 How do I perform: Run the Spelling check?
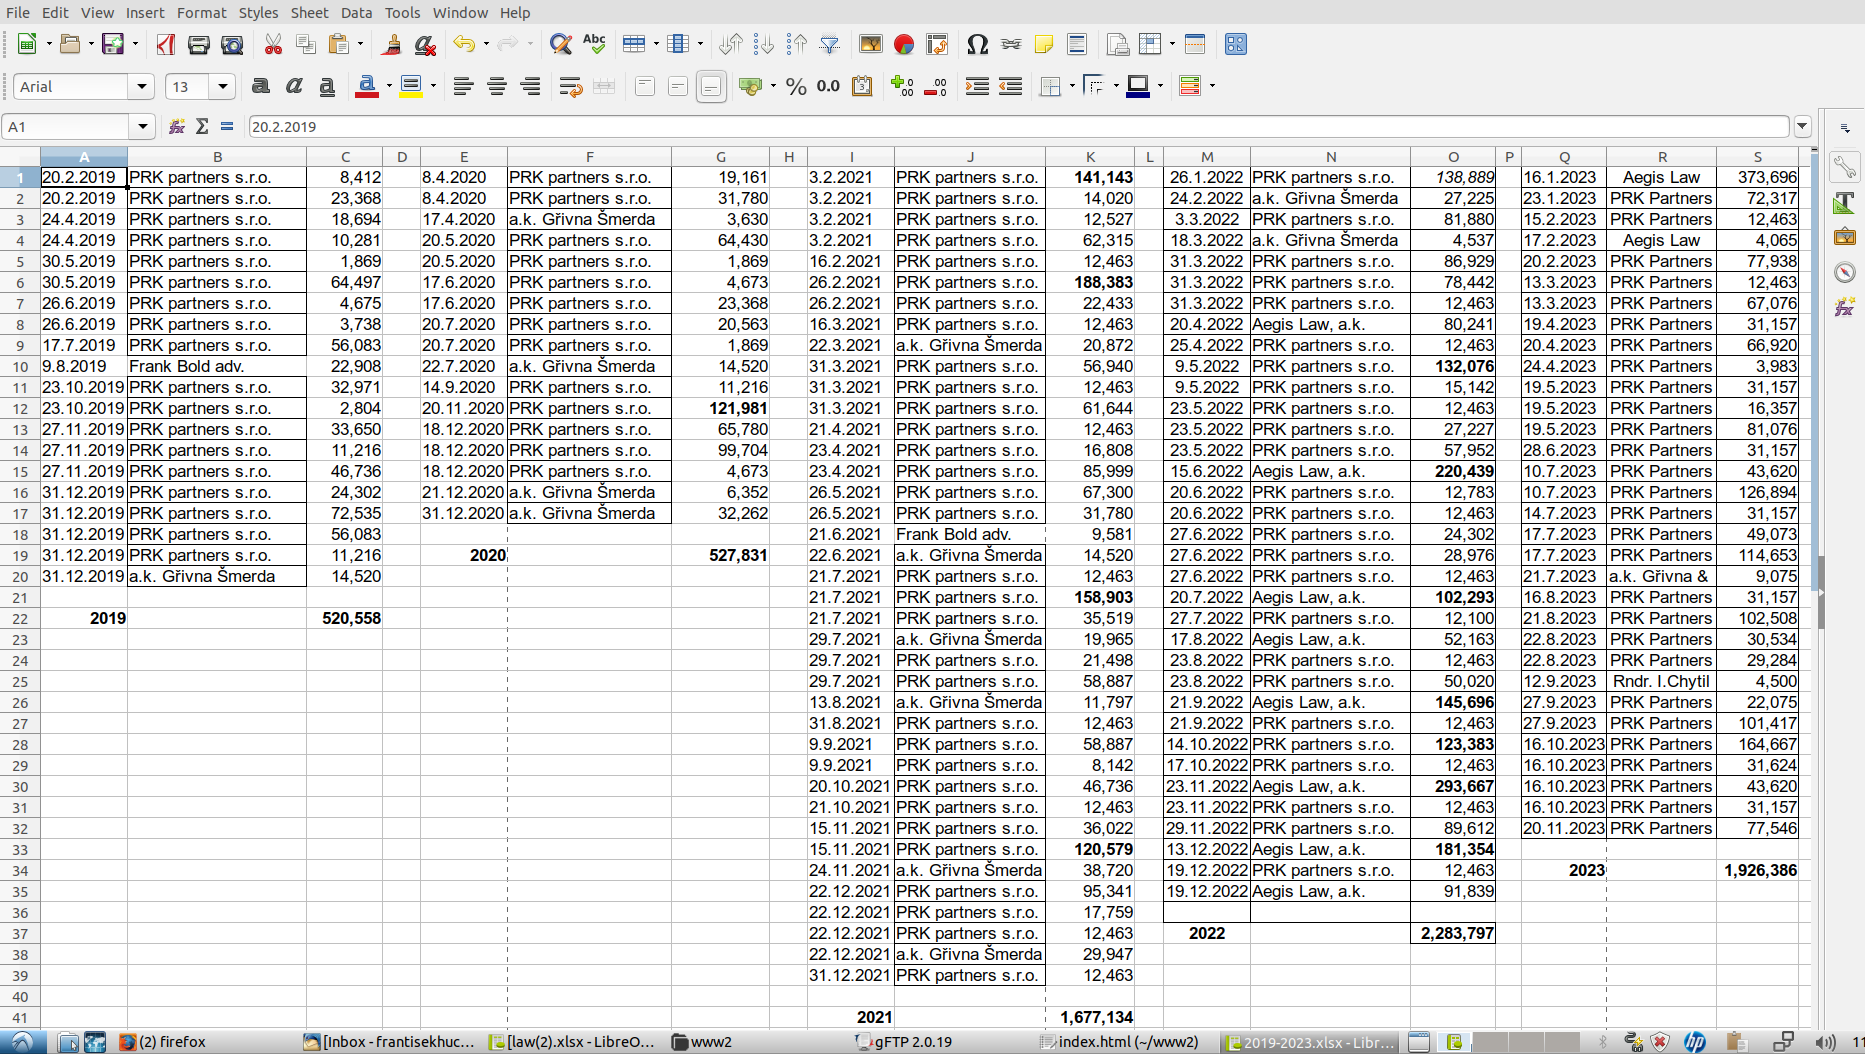click(595, 44)
